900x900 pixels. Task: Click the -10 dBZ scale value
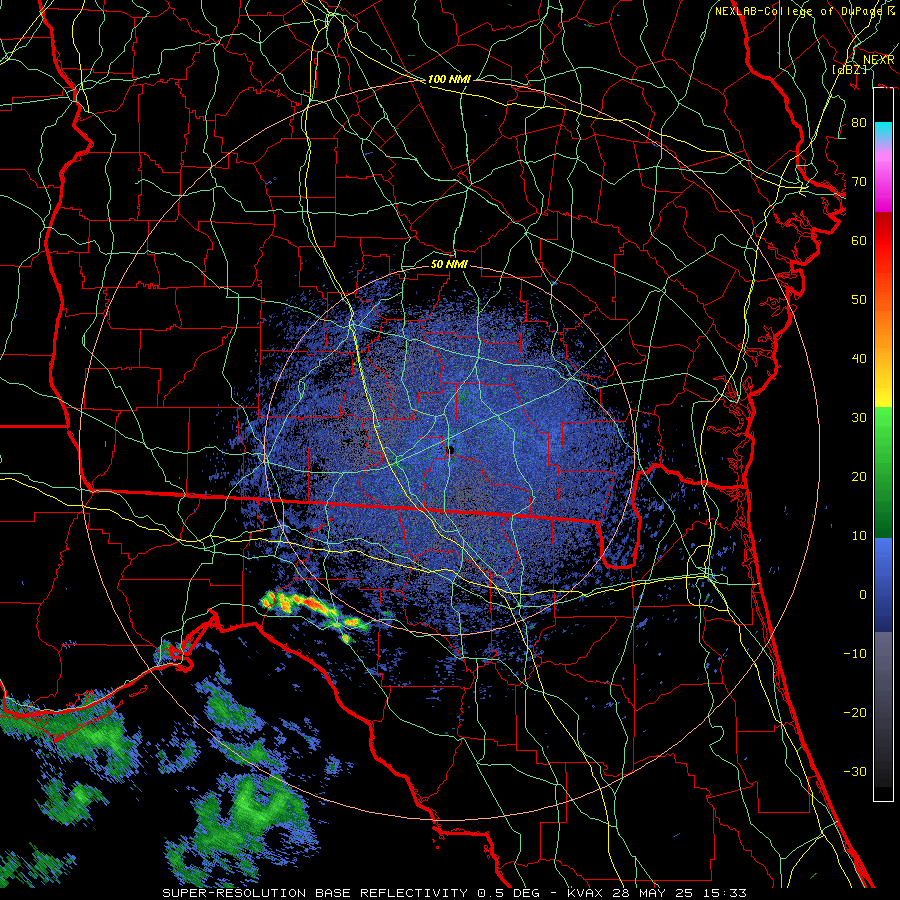[x=855, y=654]
